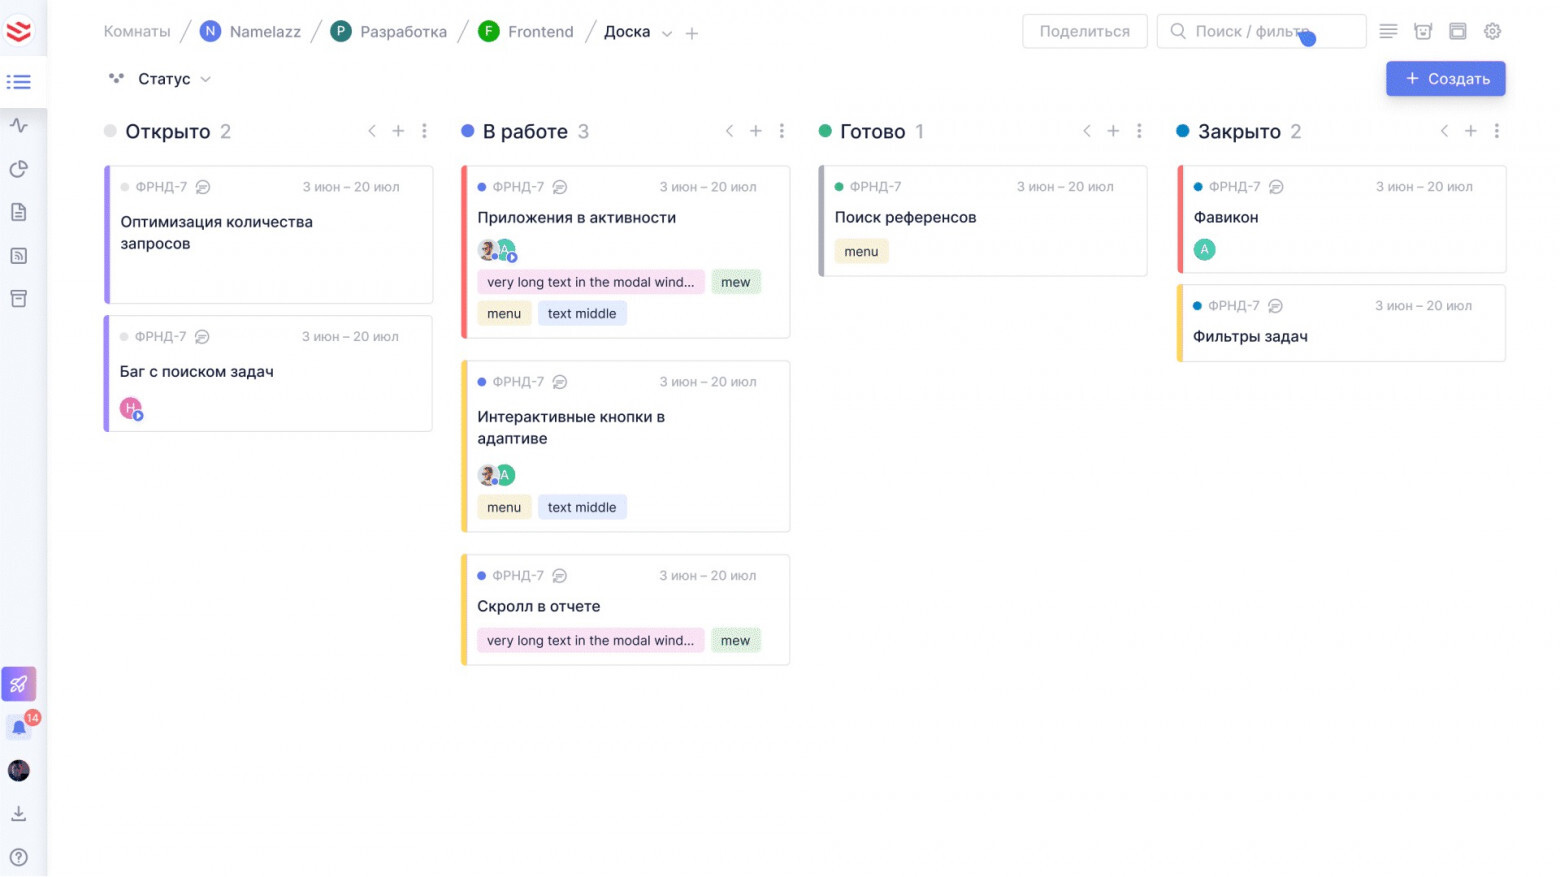Viewport: 1560px width, 877px height.
Task: Click the download icon in sidebar
Action: click(x=19, y=814)
